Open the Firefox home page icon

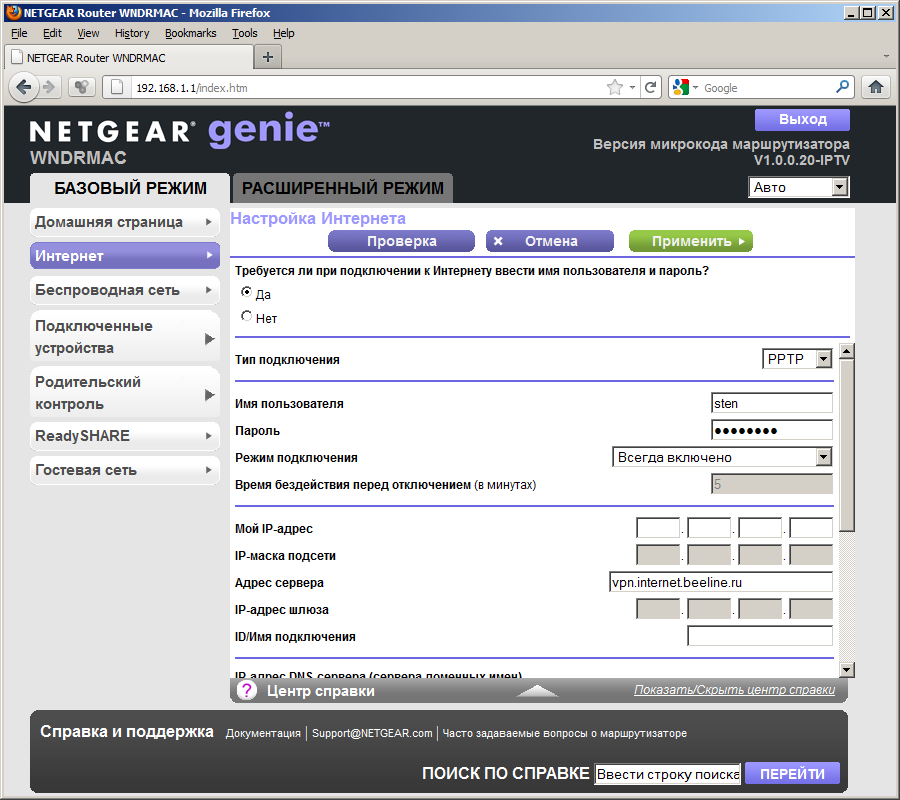[876, 87]
